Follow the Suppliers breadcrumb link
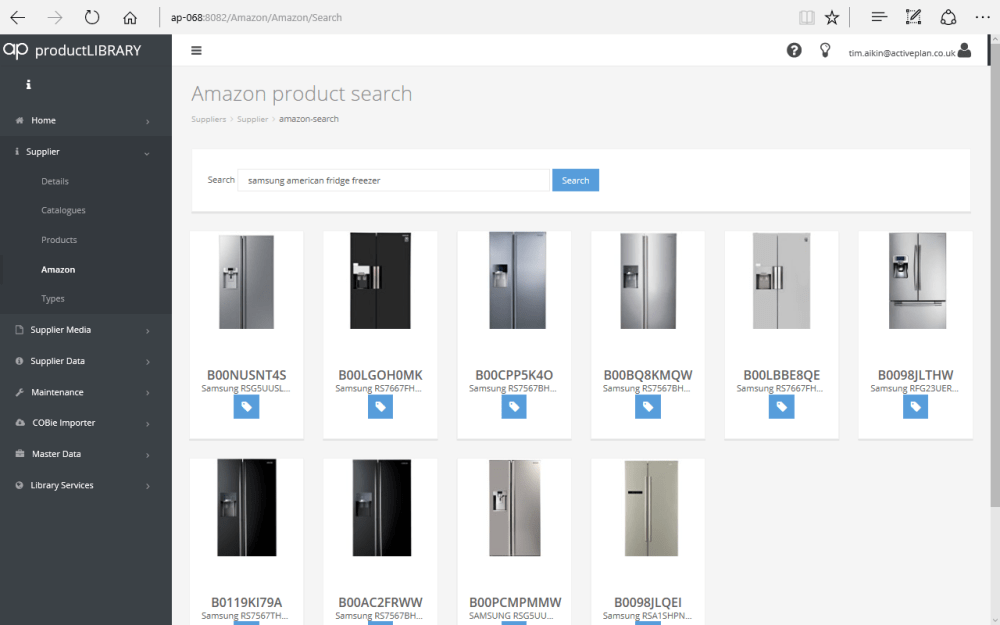Viewport: 1000px width, 625px height. [x=208, y=119]
